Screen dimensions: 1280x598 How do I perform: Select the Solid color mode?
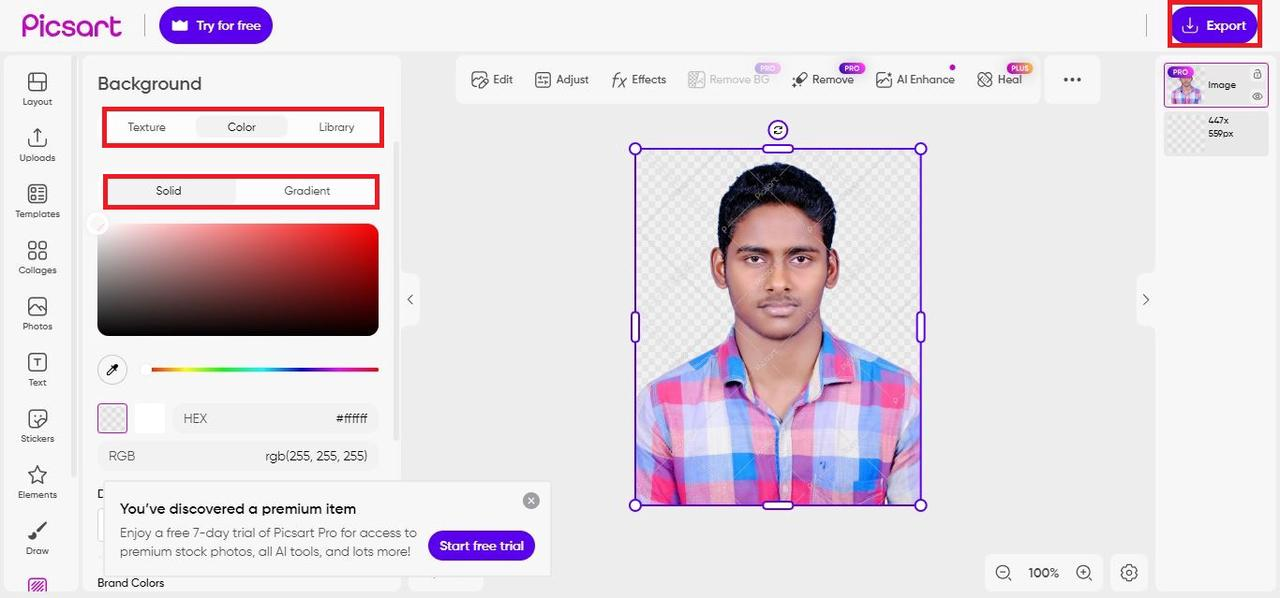click(x=169, y=191)
